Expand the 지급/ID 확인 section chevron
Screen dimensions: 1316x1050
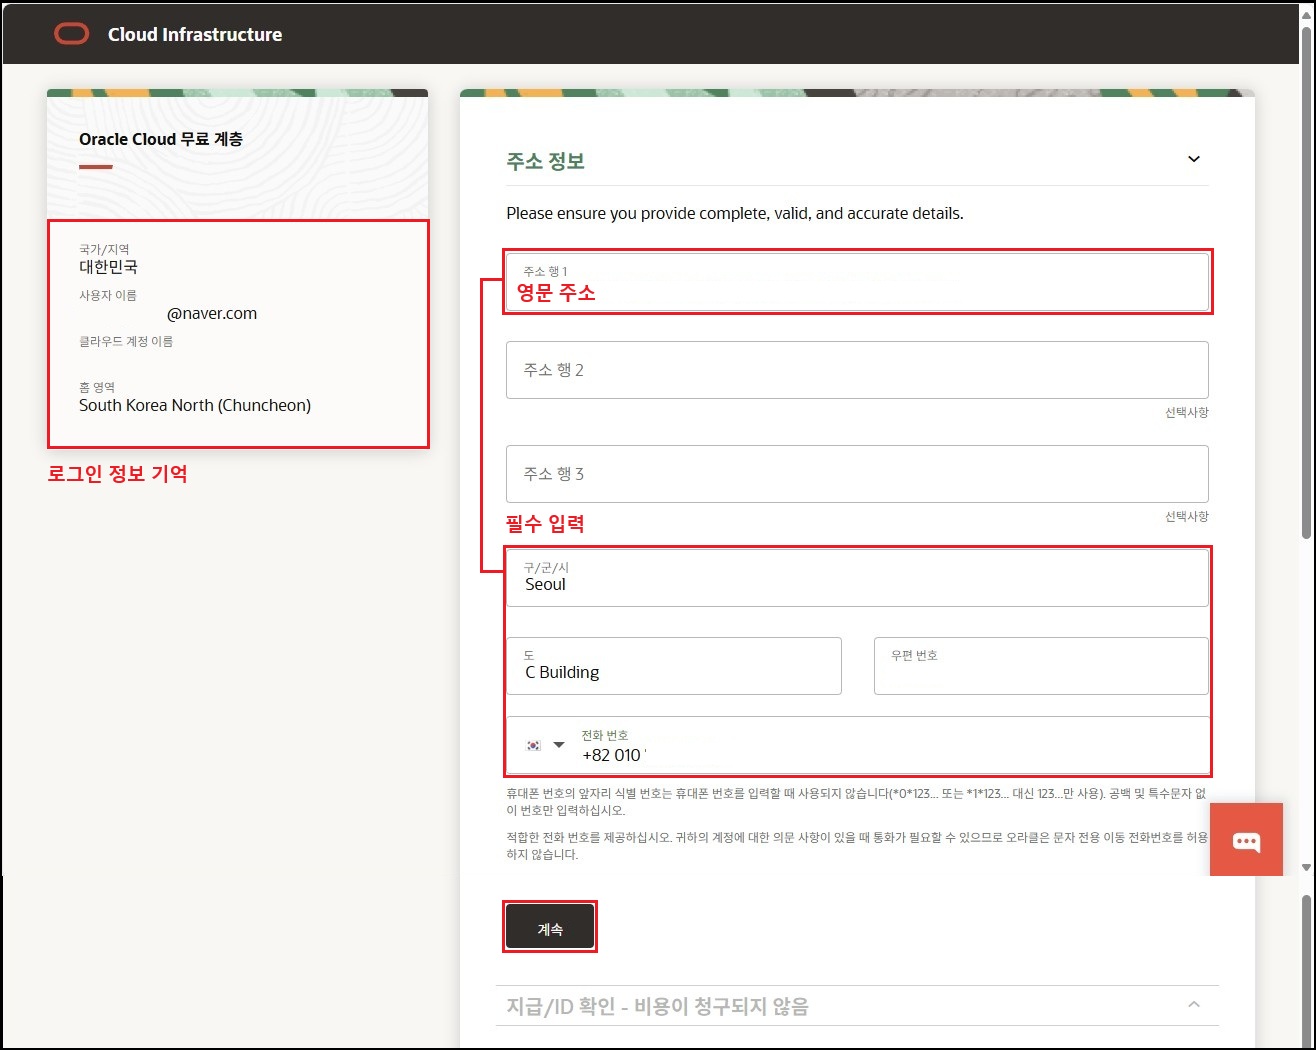pyautogui.click(x=1193, y=1004)
